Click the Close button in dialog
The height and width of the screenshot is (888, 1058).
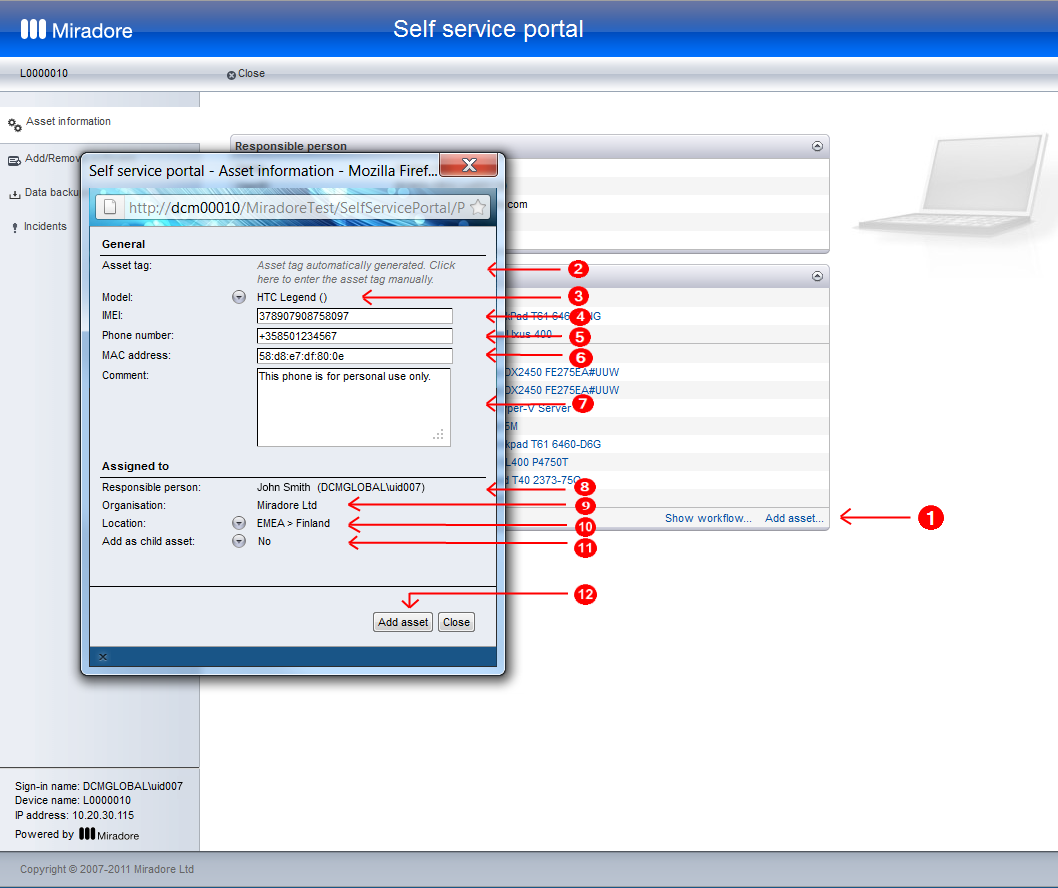[x=456, y=622]
